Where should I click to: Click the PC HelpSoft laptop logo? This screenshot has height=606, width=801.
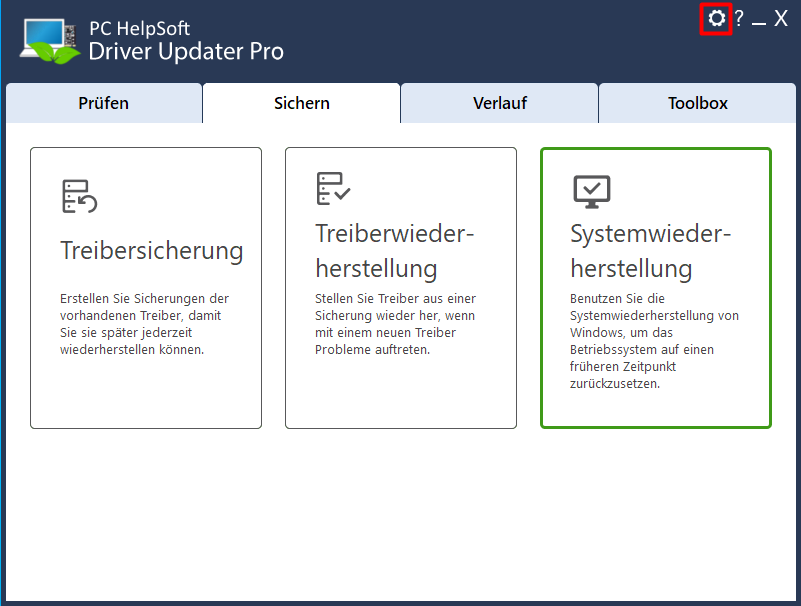pos(50,41)
